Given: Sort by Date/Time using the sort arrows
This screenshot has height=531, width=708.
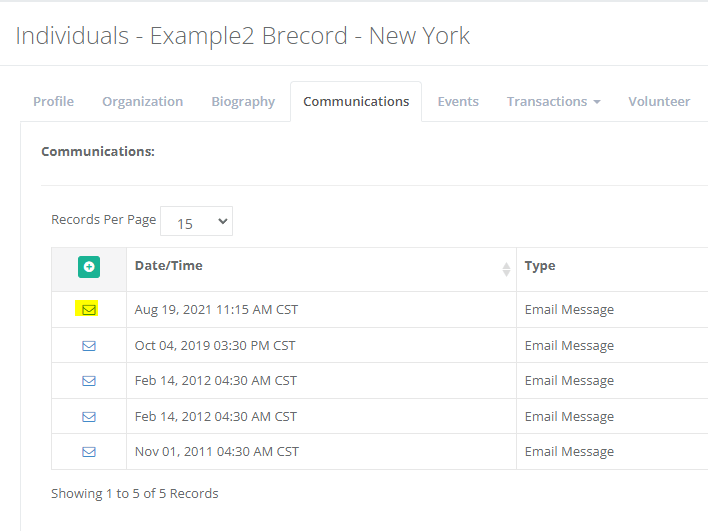Looking at the screenshot, I should 505,268.
